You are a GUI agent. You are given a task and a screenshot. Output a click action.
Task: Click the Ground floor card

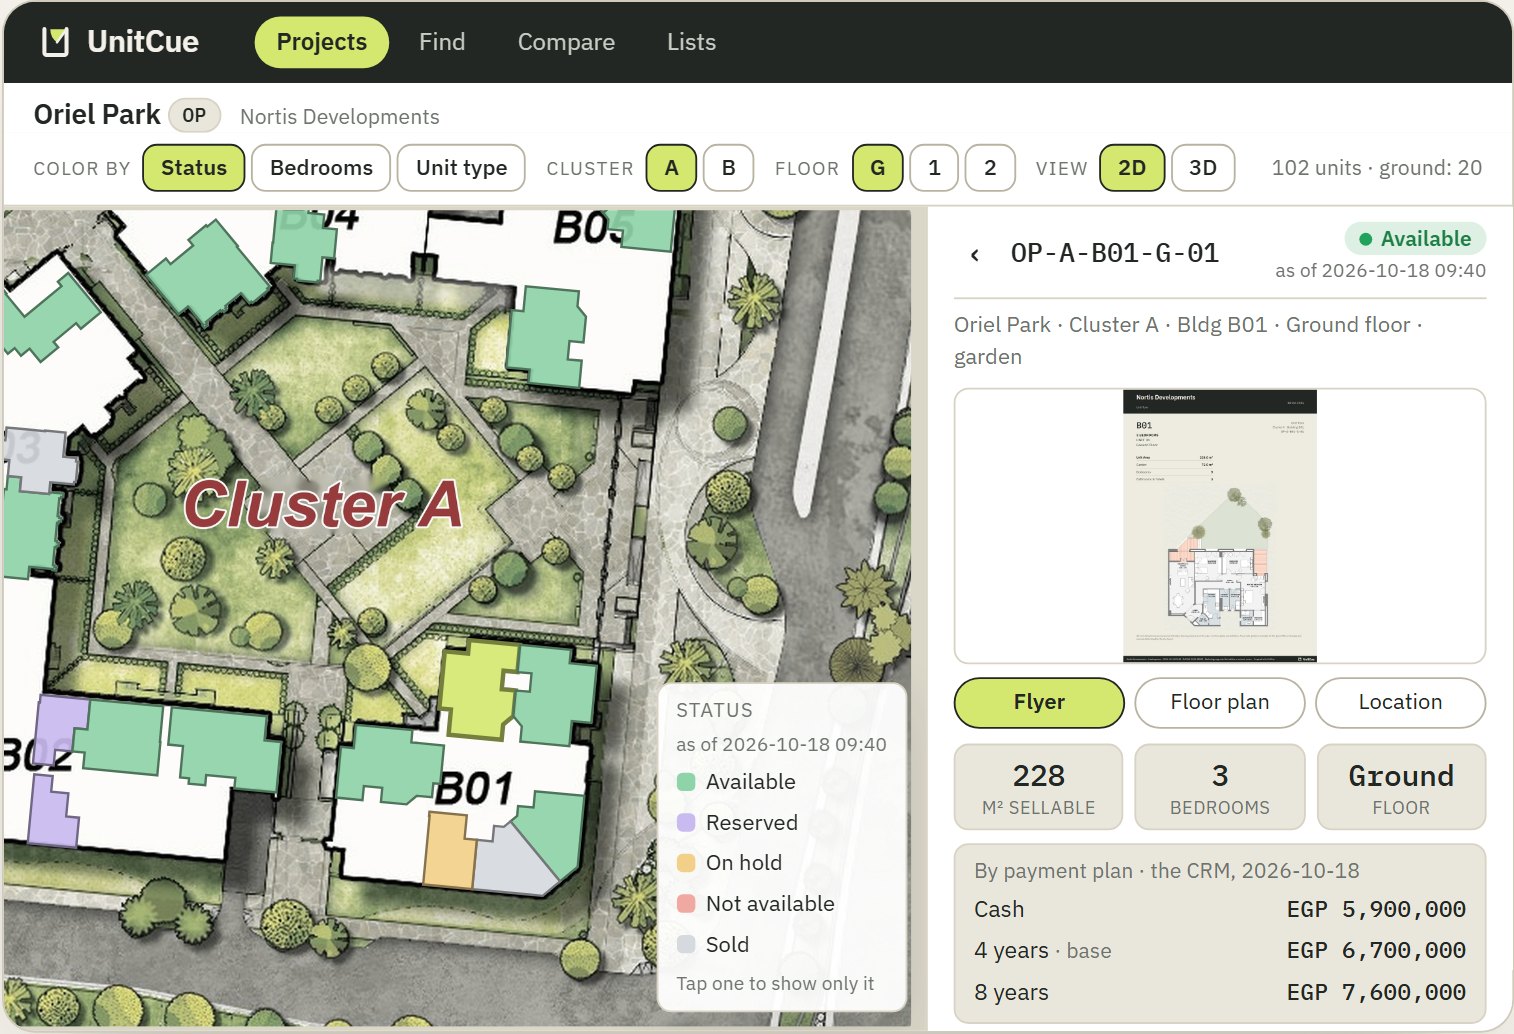1401,787
